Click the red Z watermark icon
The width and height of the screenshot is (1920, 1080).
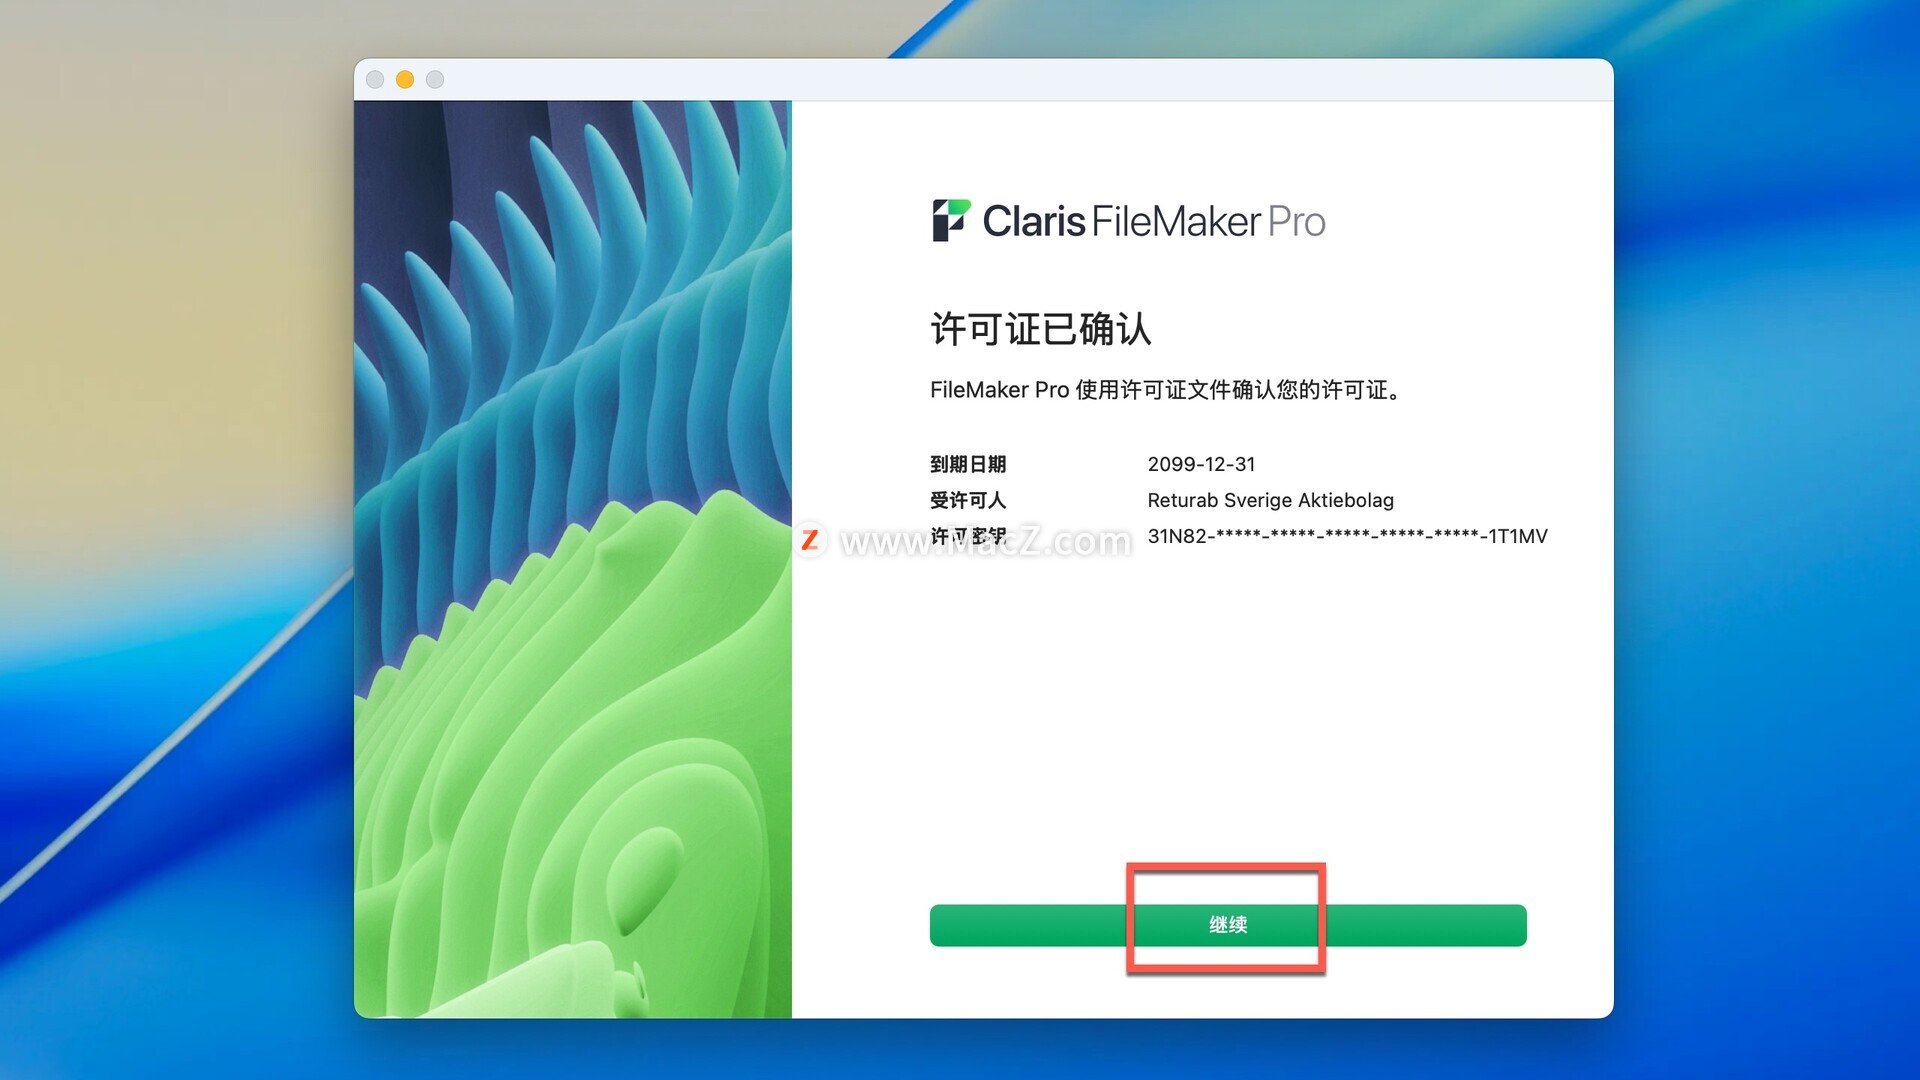tap(810, 540)
